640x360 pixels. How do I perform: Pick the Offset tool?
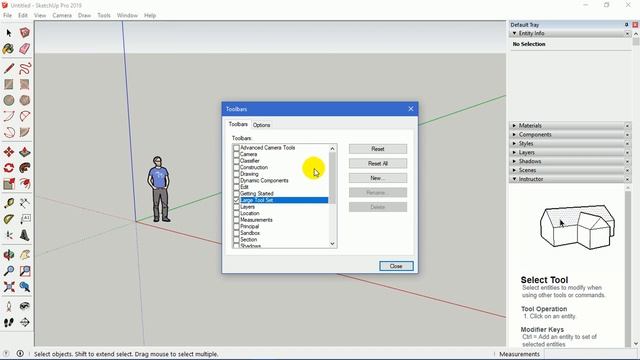[x=24, y=184]
